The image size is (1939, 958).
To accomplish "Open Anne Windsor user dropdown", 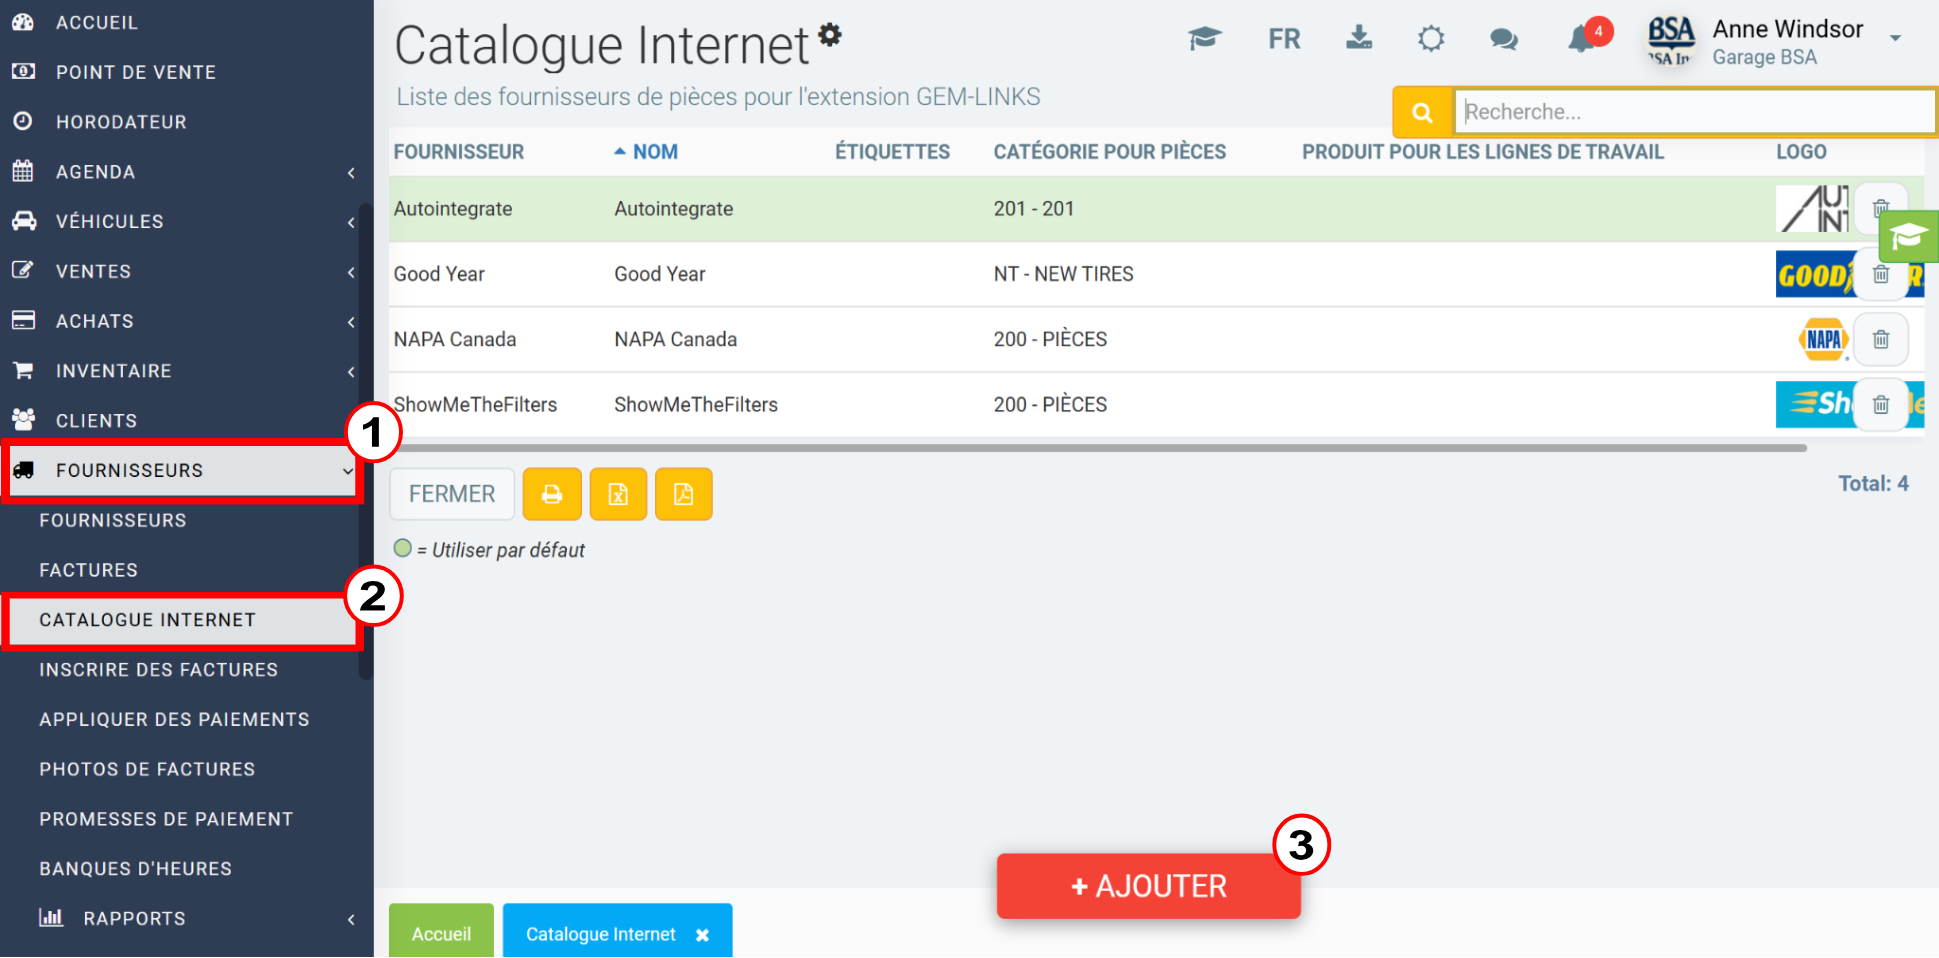I will (x=1895, y=38).
